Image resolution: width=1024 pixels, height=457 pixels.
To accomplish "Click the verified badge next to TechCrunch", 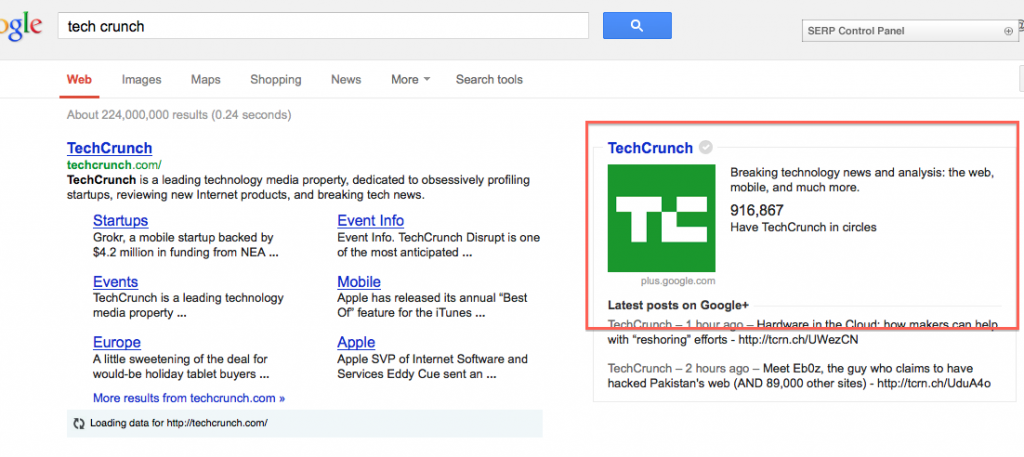I will pos(705,148).
